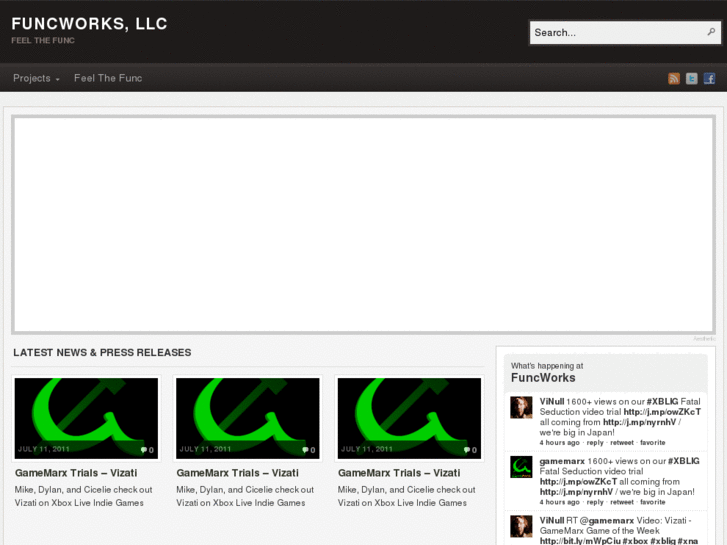Click the FEEL THE FUNC tagline
727x545 pixels.
point(43,40)
